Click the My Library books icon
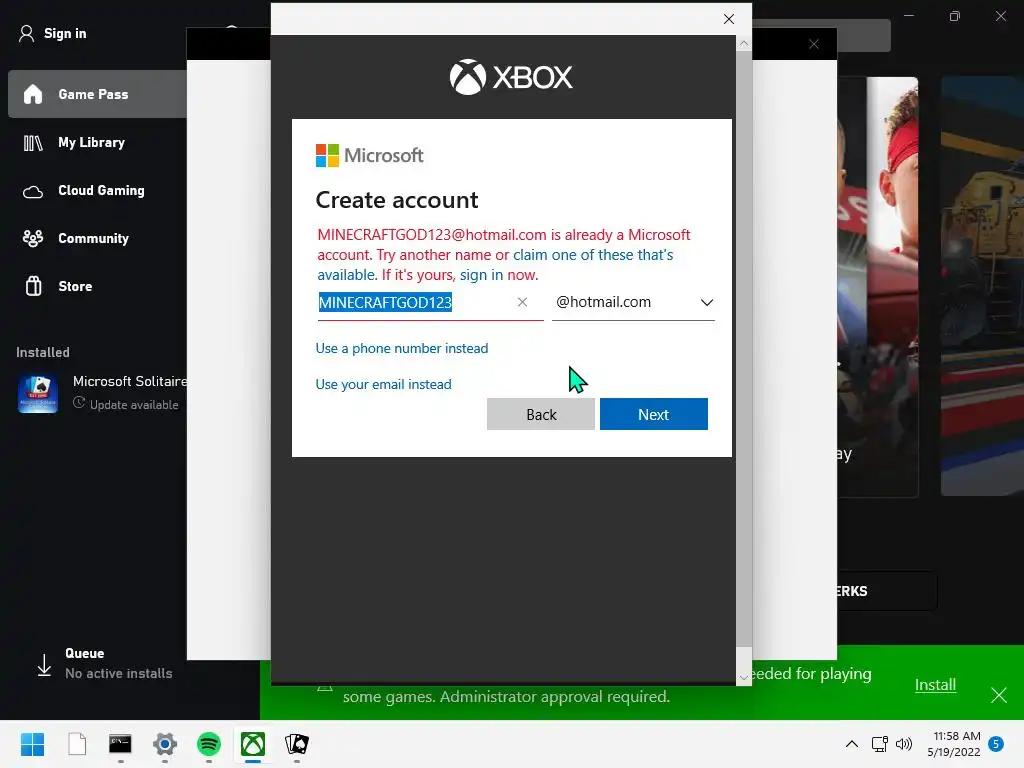The height and width of the screenshot is (768, 1024). click(x=33, y=142)
